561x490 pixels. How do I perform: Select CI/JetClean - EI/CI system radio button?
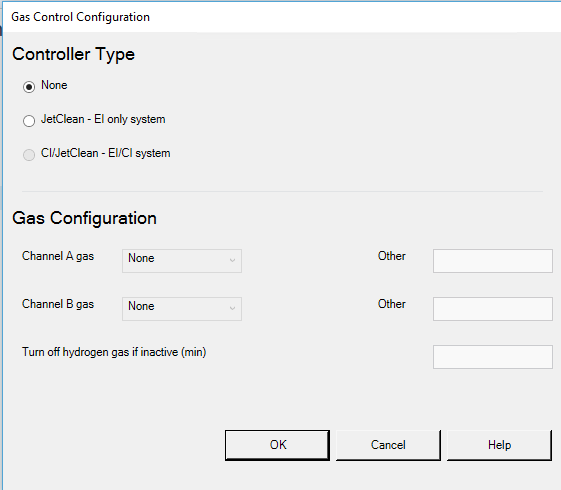[x=29, y=155]
